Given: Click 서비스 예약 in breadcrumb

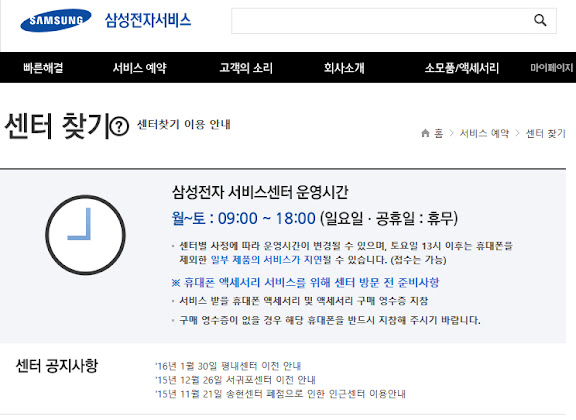Looking at the screenshot, I should tap(484, 133).
